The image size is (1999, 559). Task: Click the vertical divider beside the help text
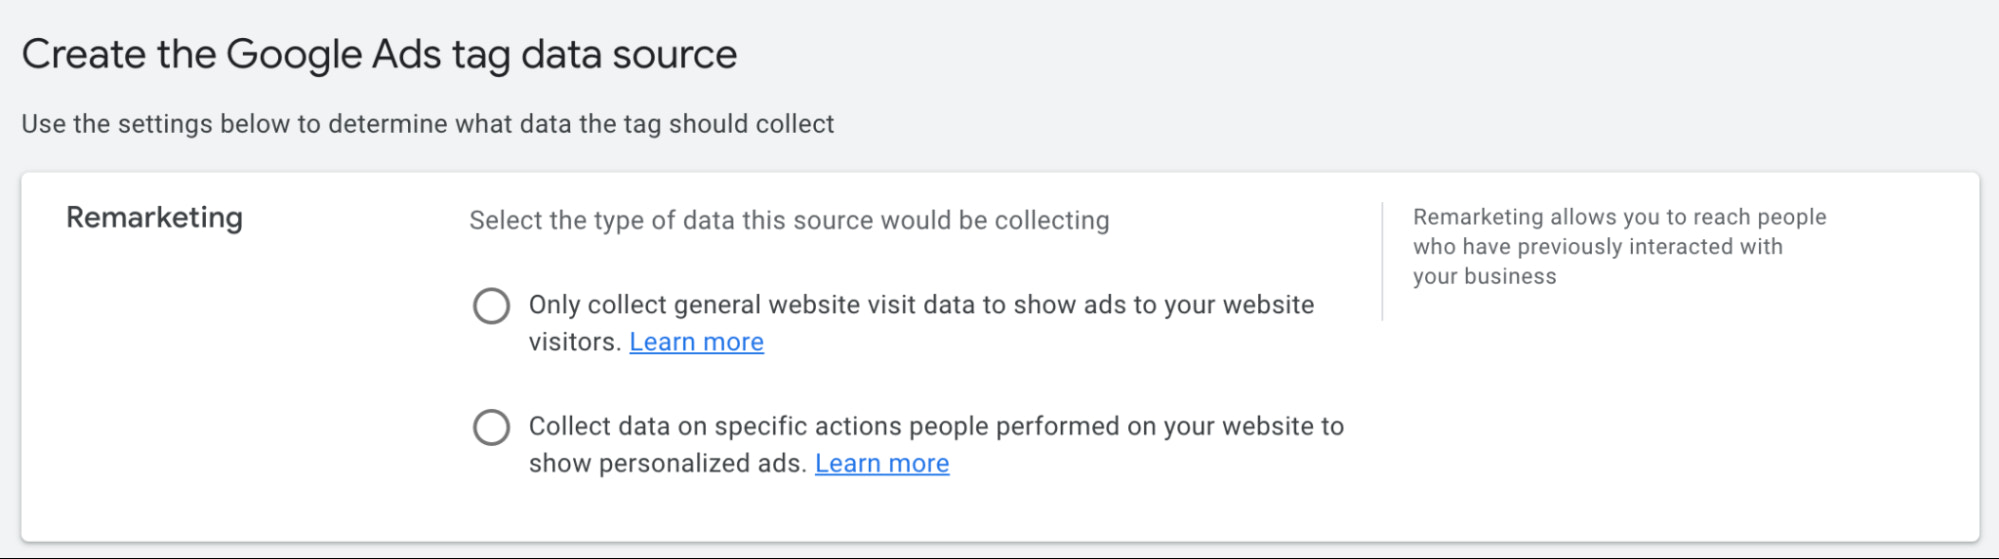[x=1382, y=262]
